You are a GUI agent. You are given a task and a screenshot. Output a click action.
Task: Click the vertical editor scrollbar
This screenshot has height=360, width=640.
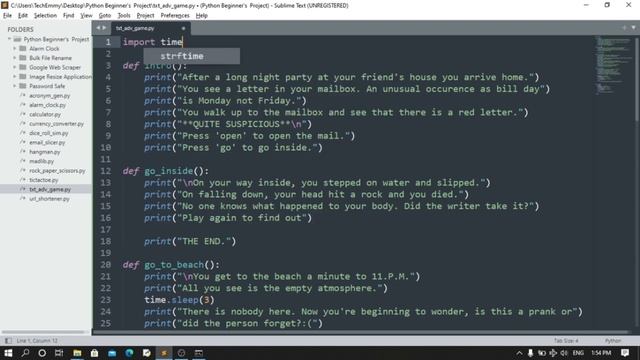point(636,79)
